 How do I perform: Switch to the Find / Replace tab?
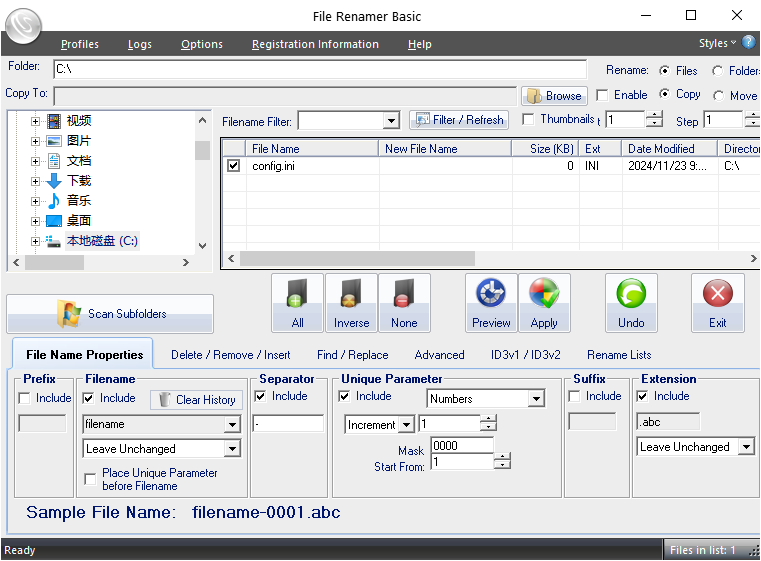coord(352,355)
